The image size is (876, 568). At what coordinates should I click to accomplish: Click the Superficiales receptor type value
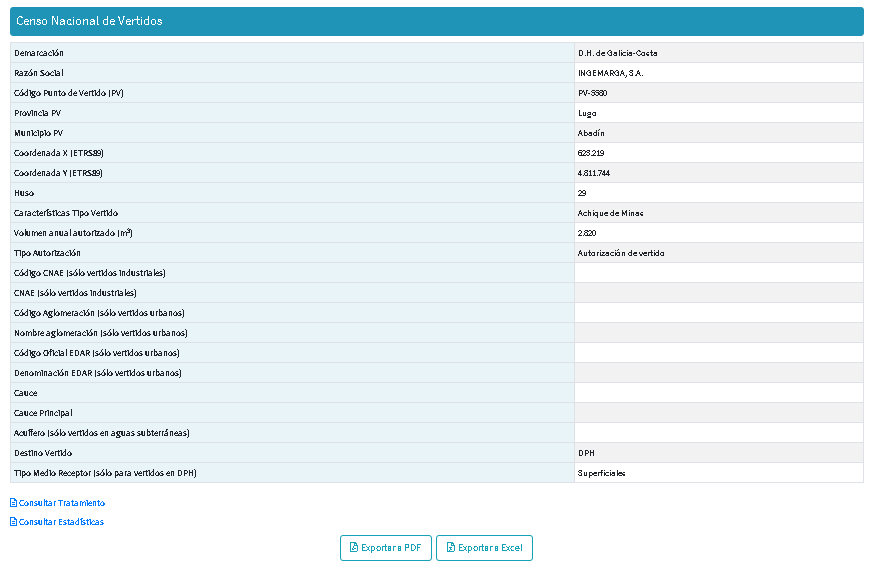point(601,473)
